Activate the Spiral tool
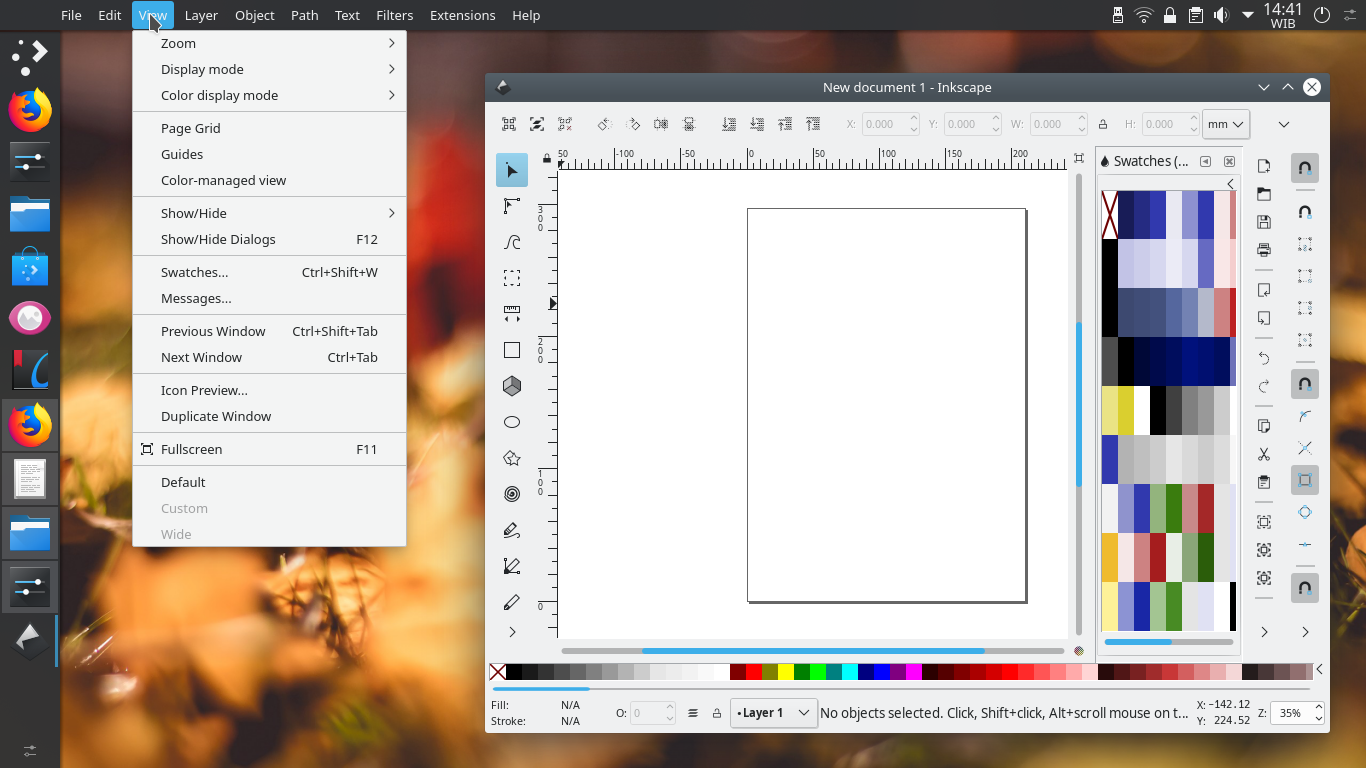1366x768 pixels. point(511,494)
